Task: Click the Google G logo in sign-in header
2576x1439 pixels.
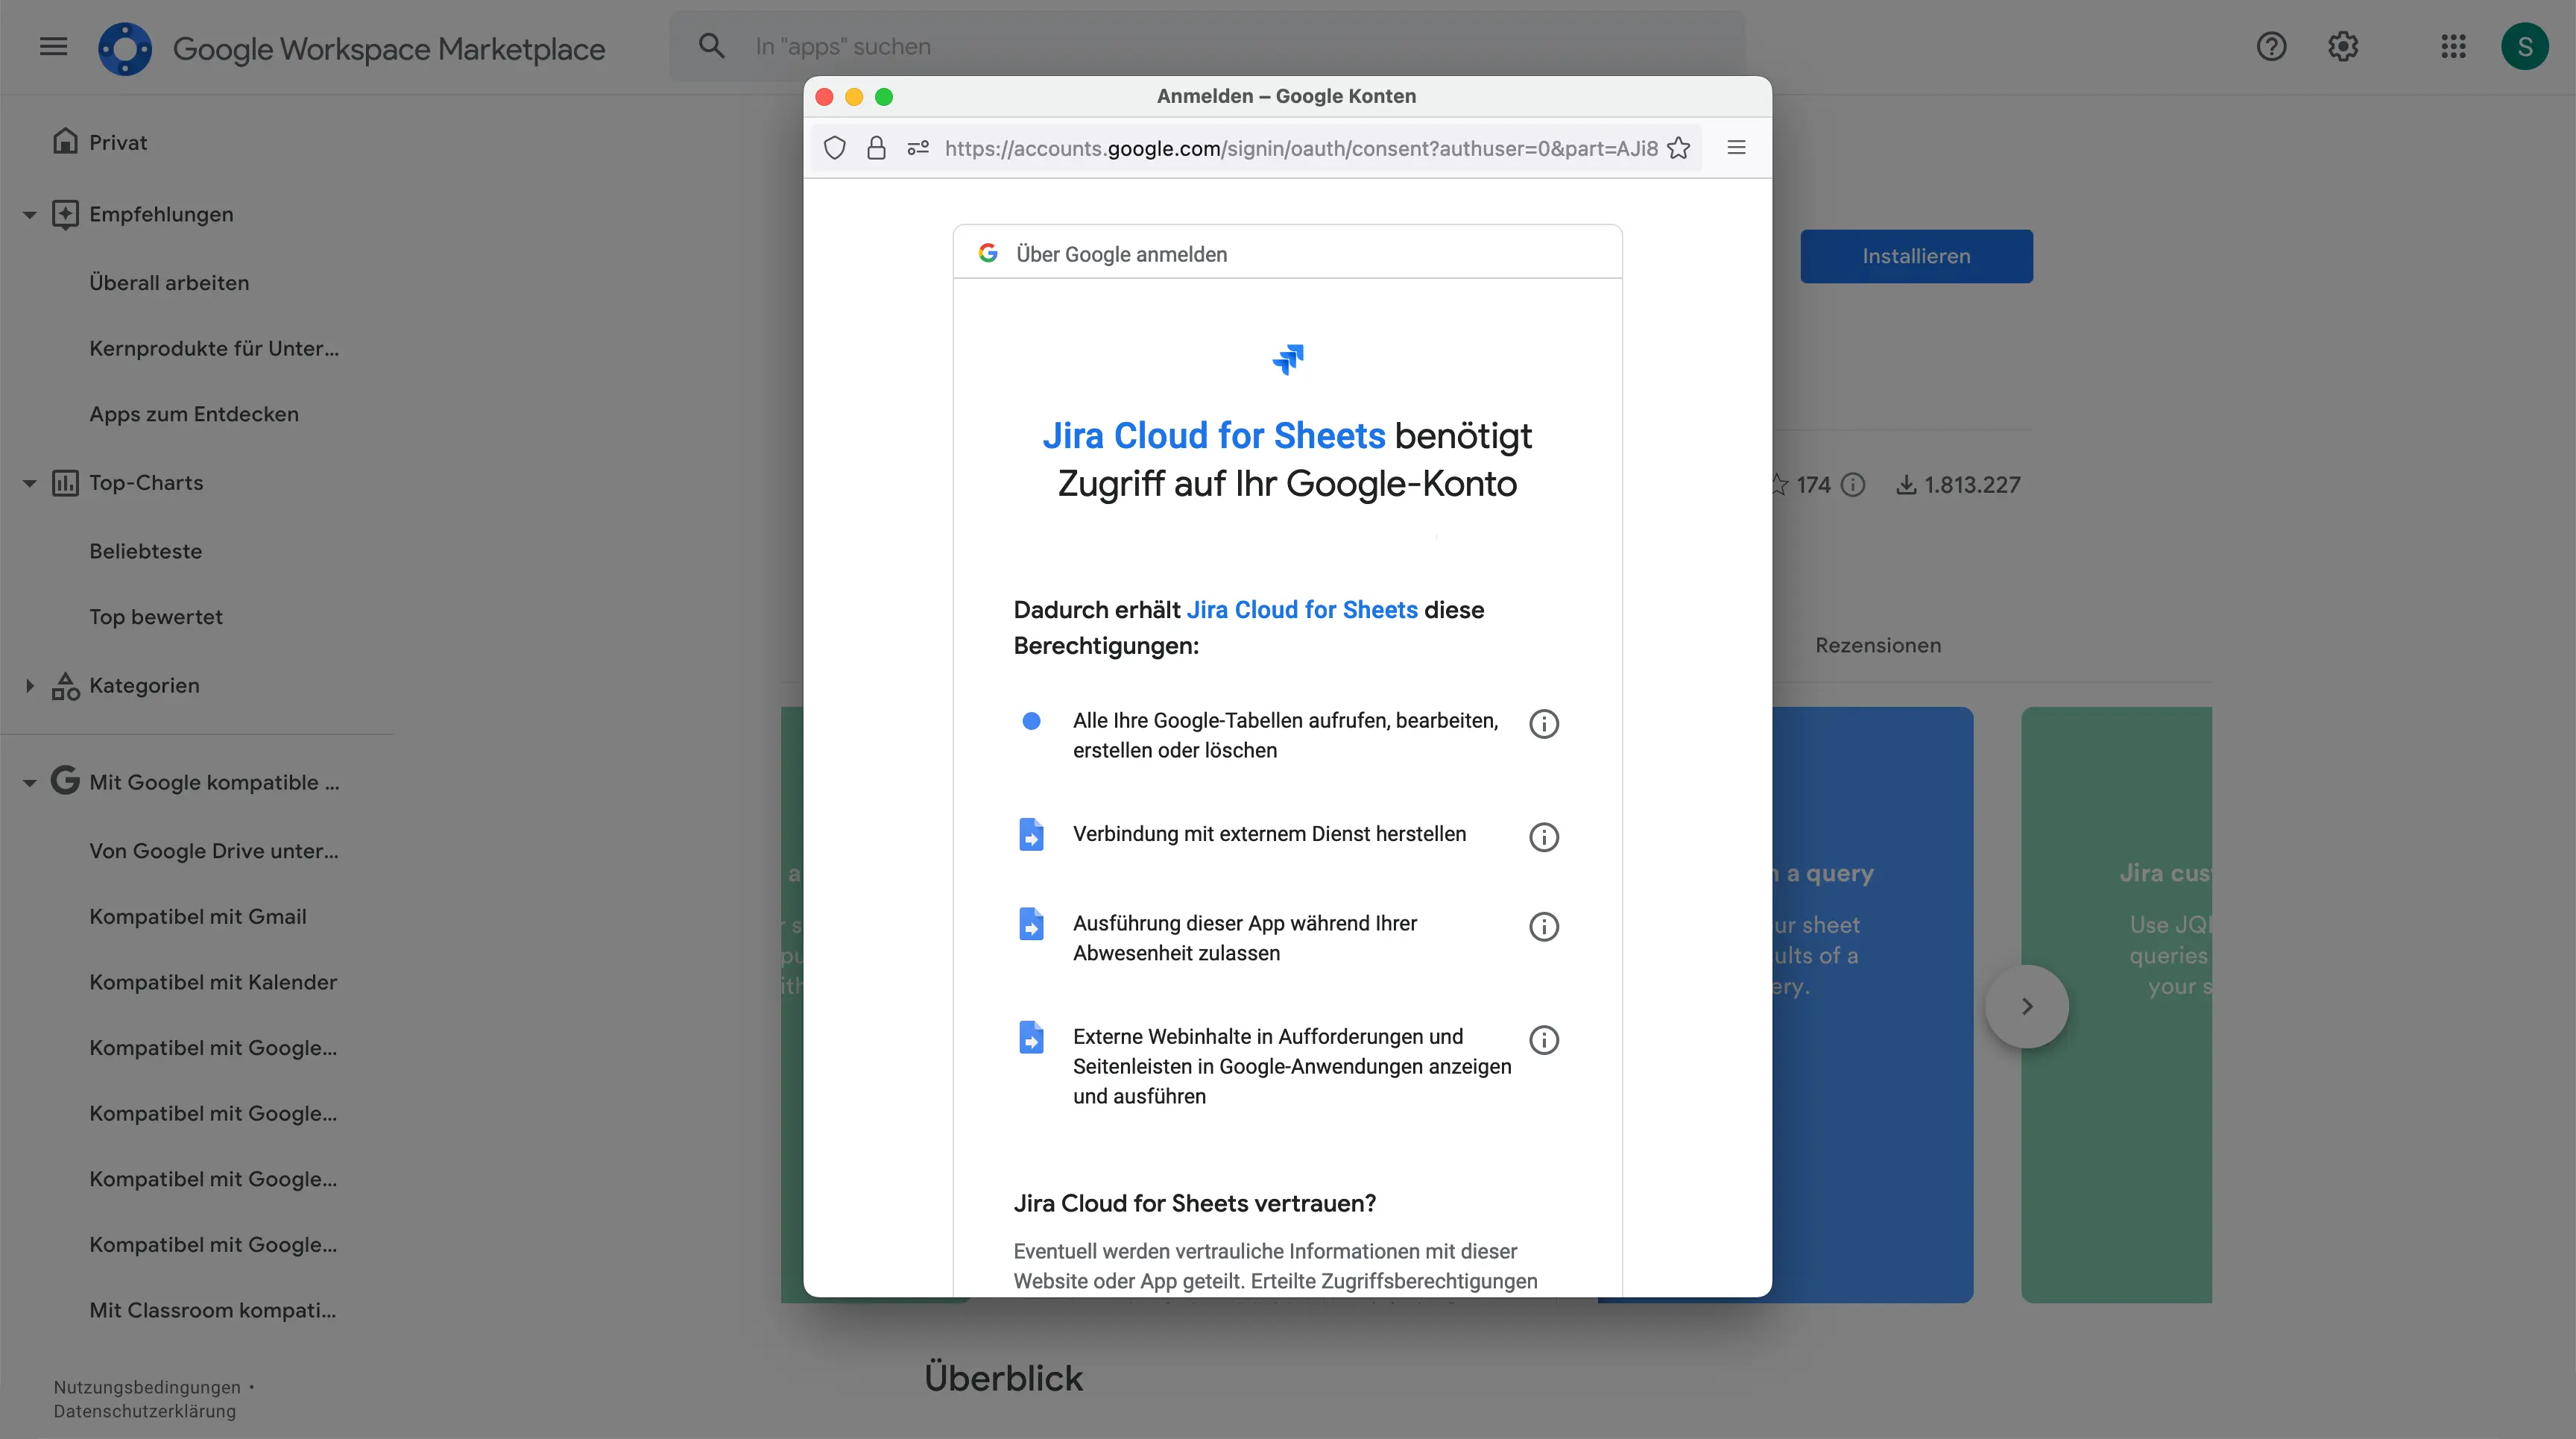Action: 988,253
